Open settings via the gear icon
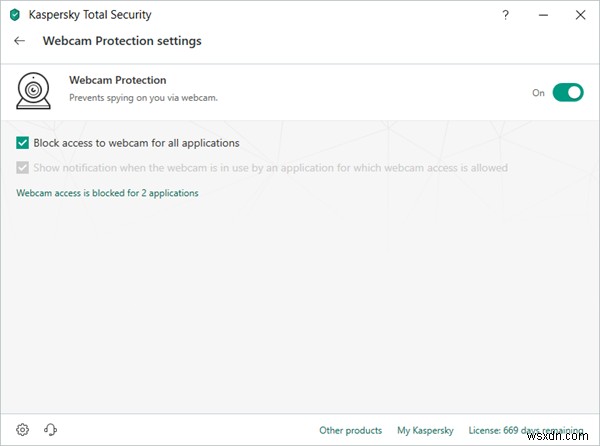This screenshot has width=600, height=446. point(23,430)
